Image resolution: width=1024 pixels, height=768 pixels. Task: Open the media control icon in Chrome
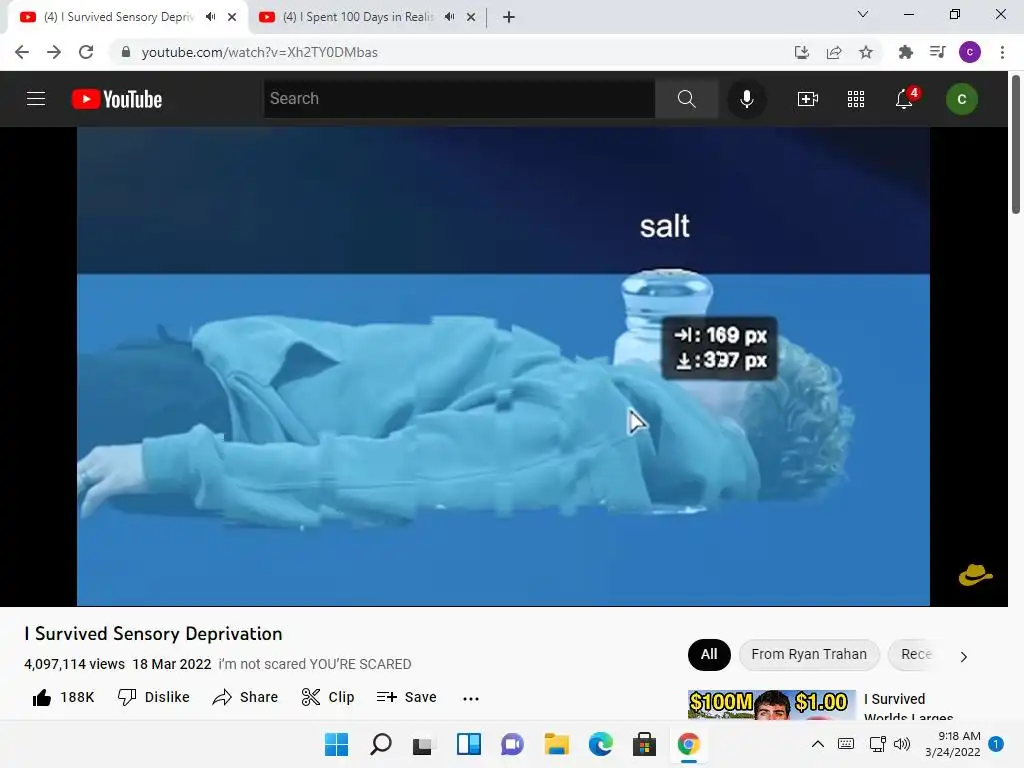pos(938,52)
